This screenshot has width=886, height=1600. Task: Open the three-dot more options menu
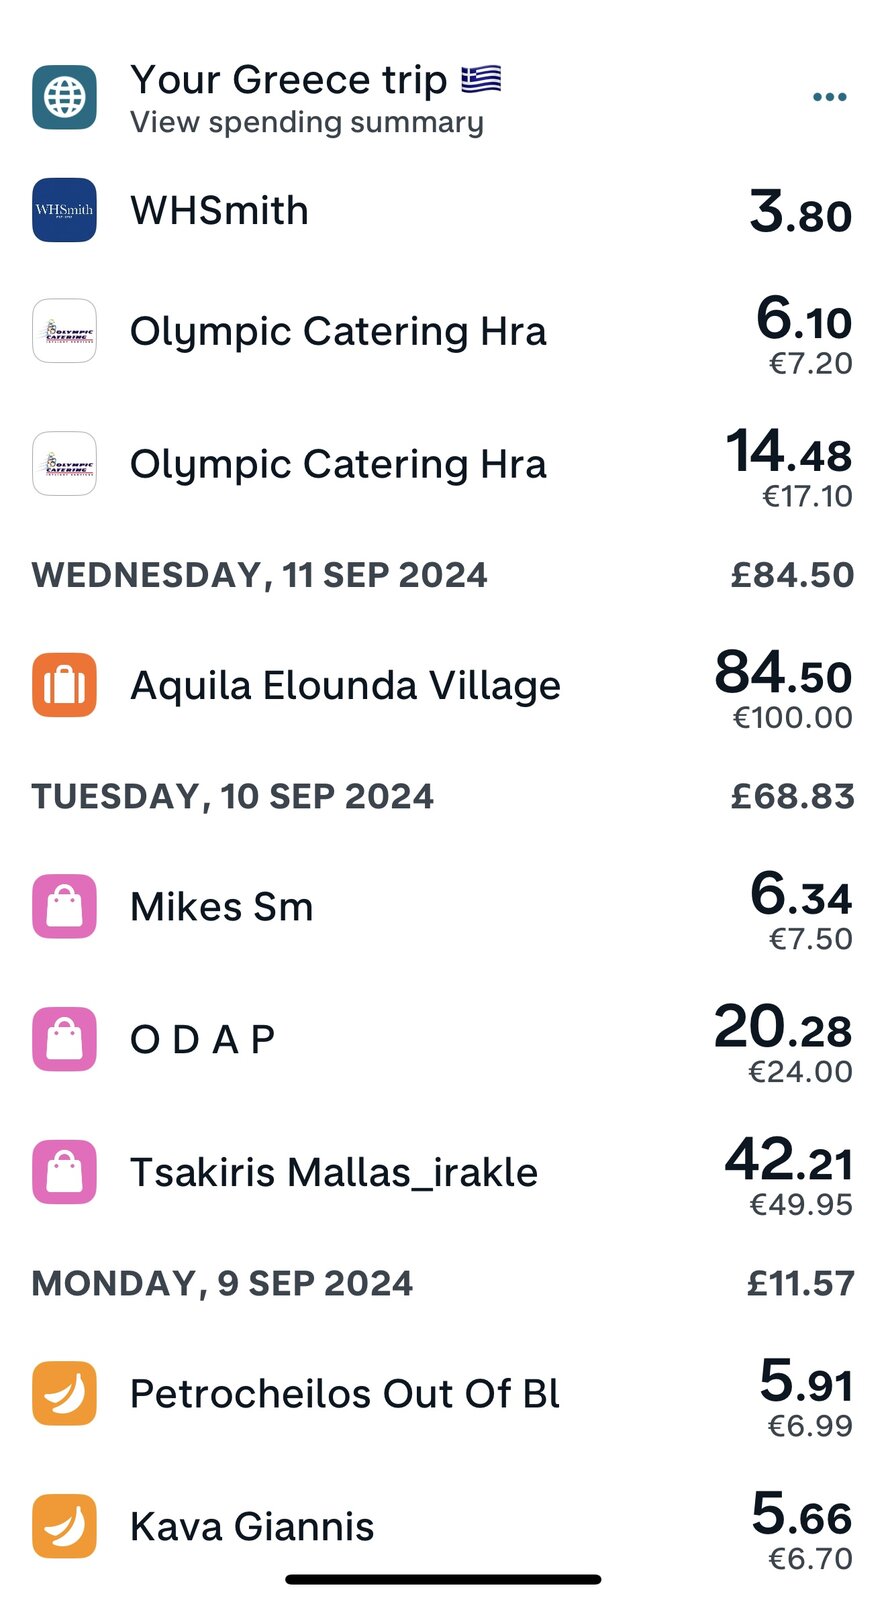829,97
